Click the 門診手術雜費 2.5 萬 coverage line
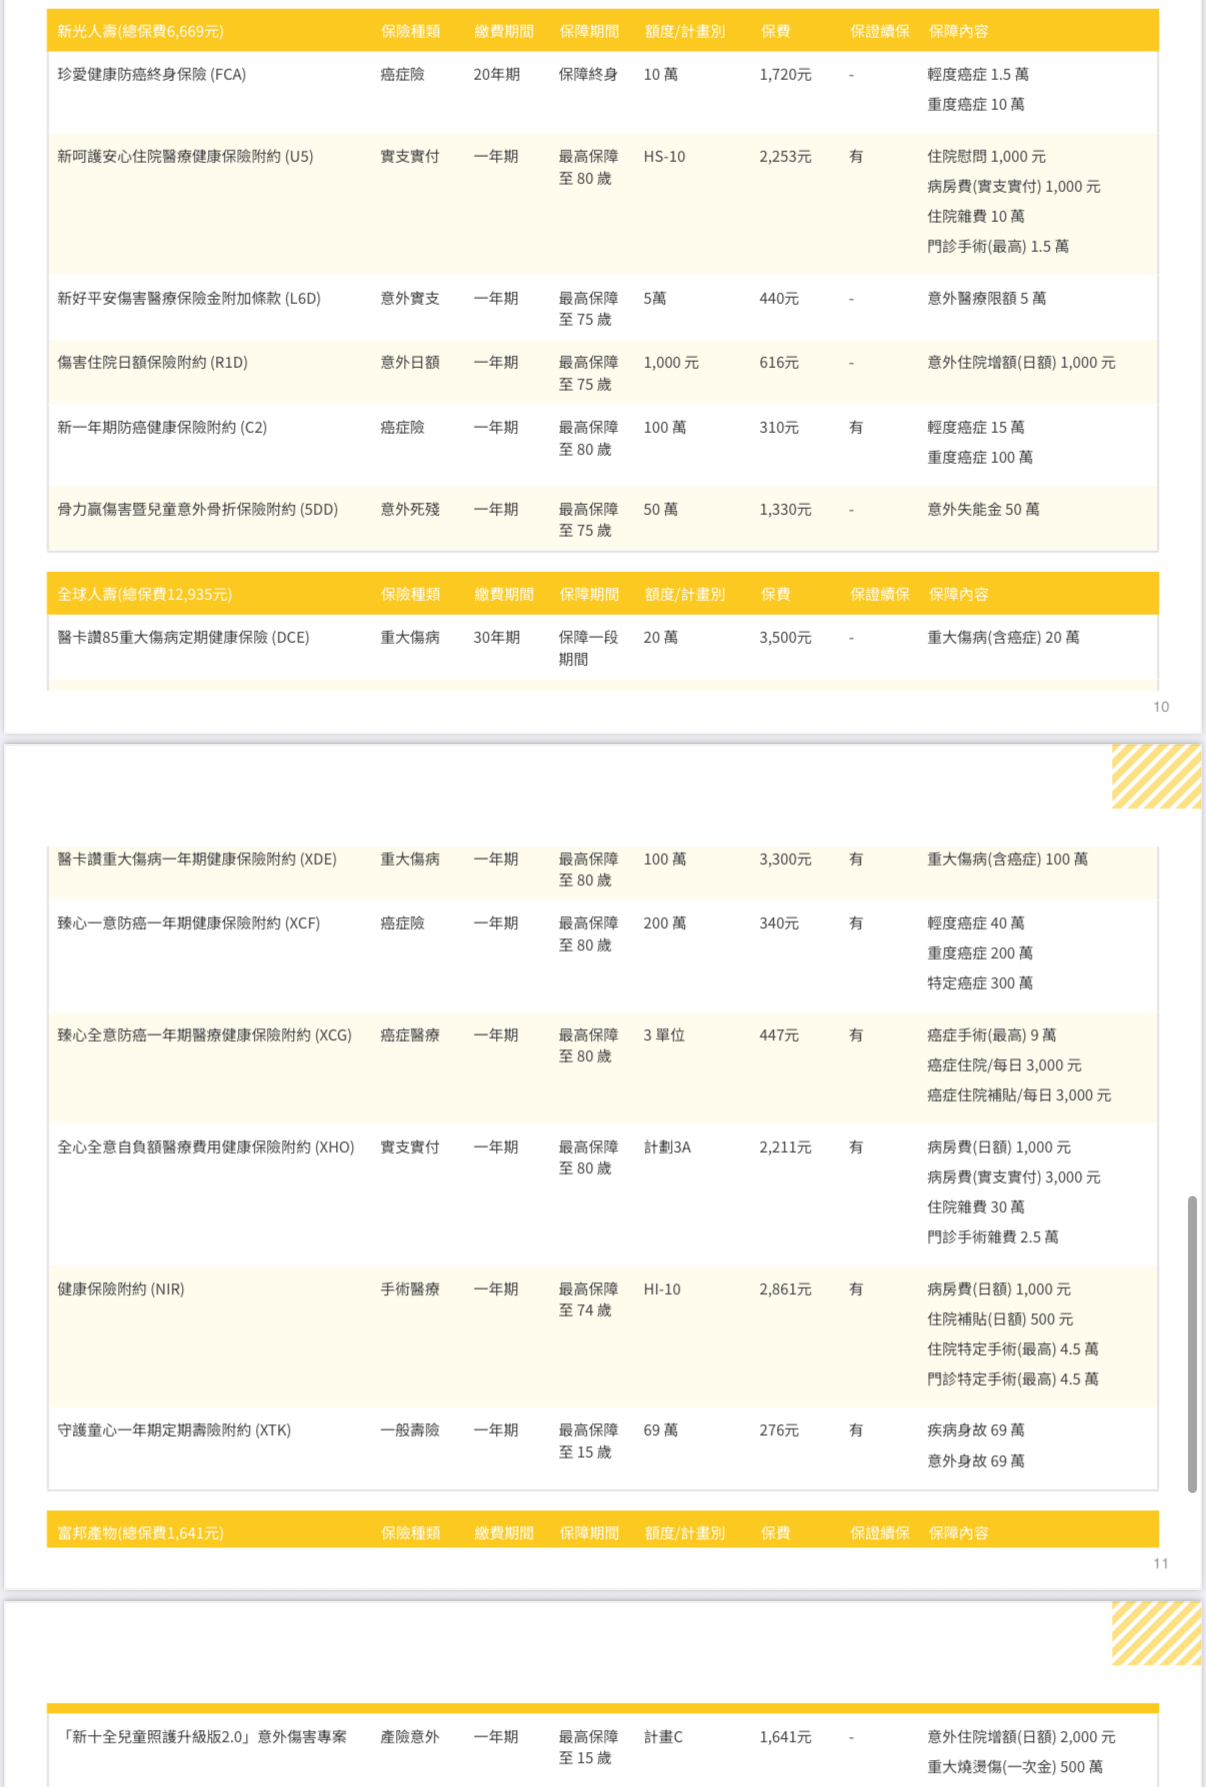The image size is (1206, 1787). pyautogui.click(x=993, y=1237)
